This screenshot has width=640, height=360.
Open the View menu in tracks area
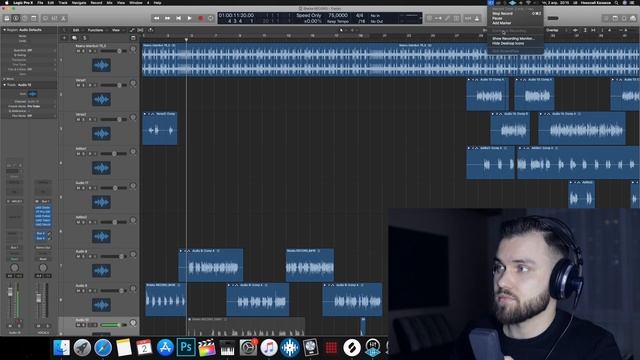coord(116,30)
